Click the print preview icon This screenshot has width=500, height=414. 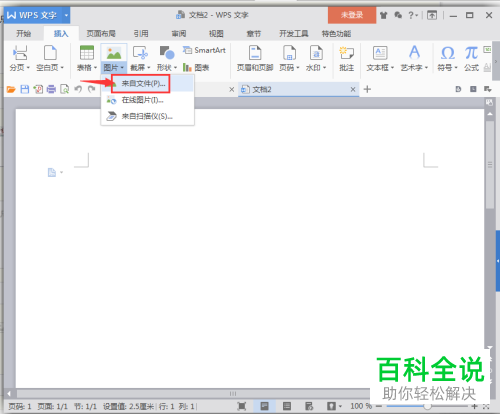pos(65,89)
